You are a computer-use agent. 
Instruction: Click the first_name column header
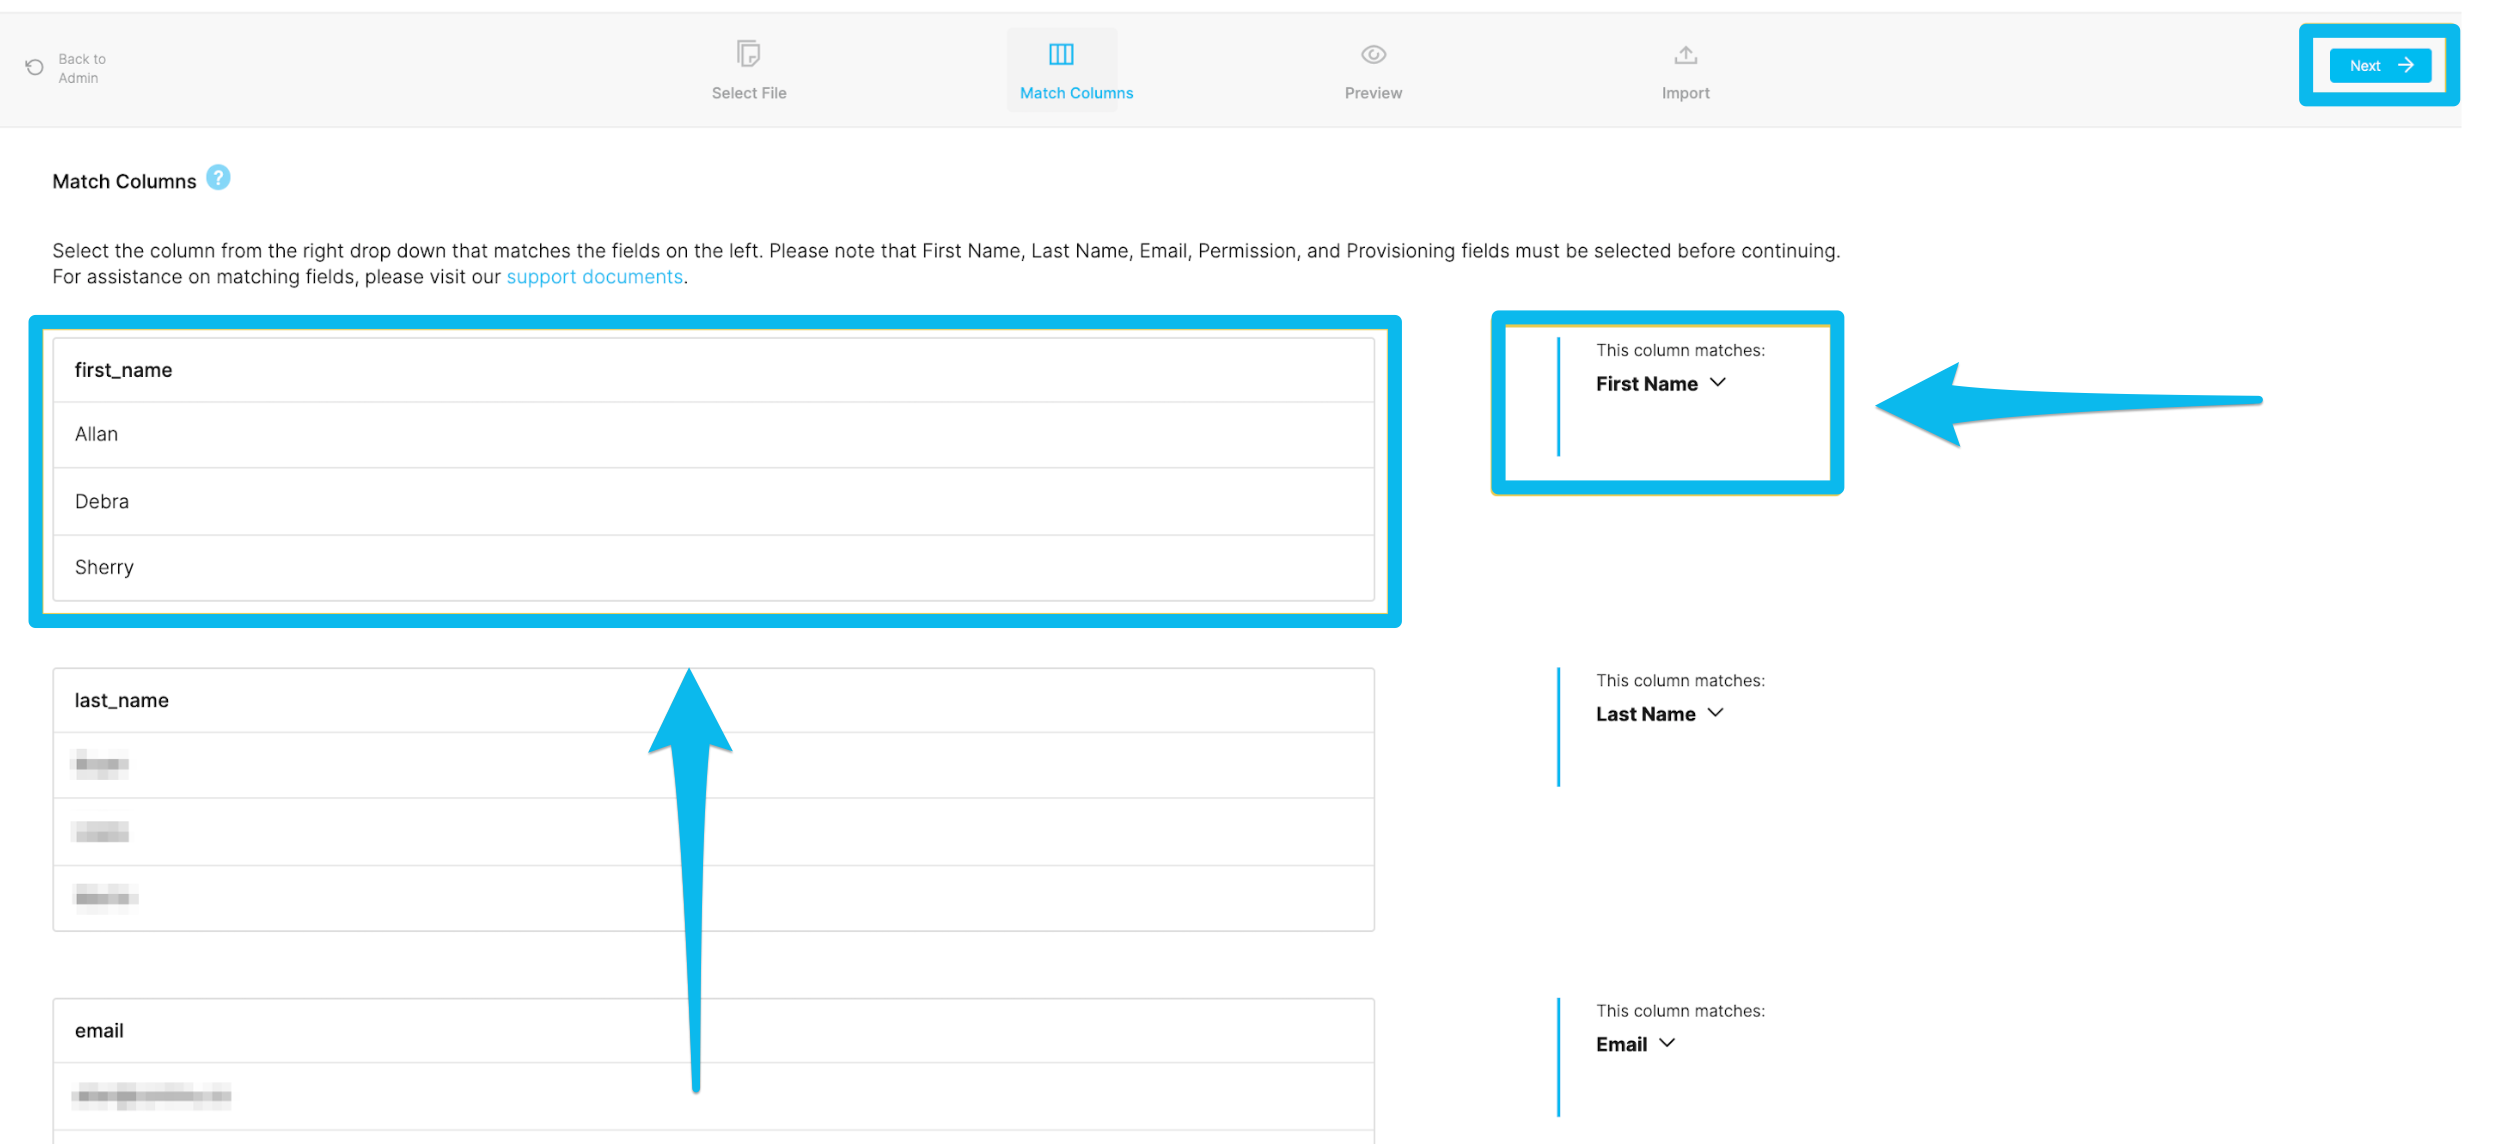[713, 370]
